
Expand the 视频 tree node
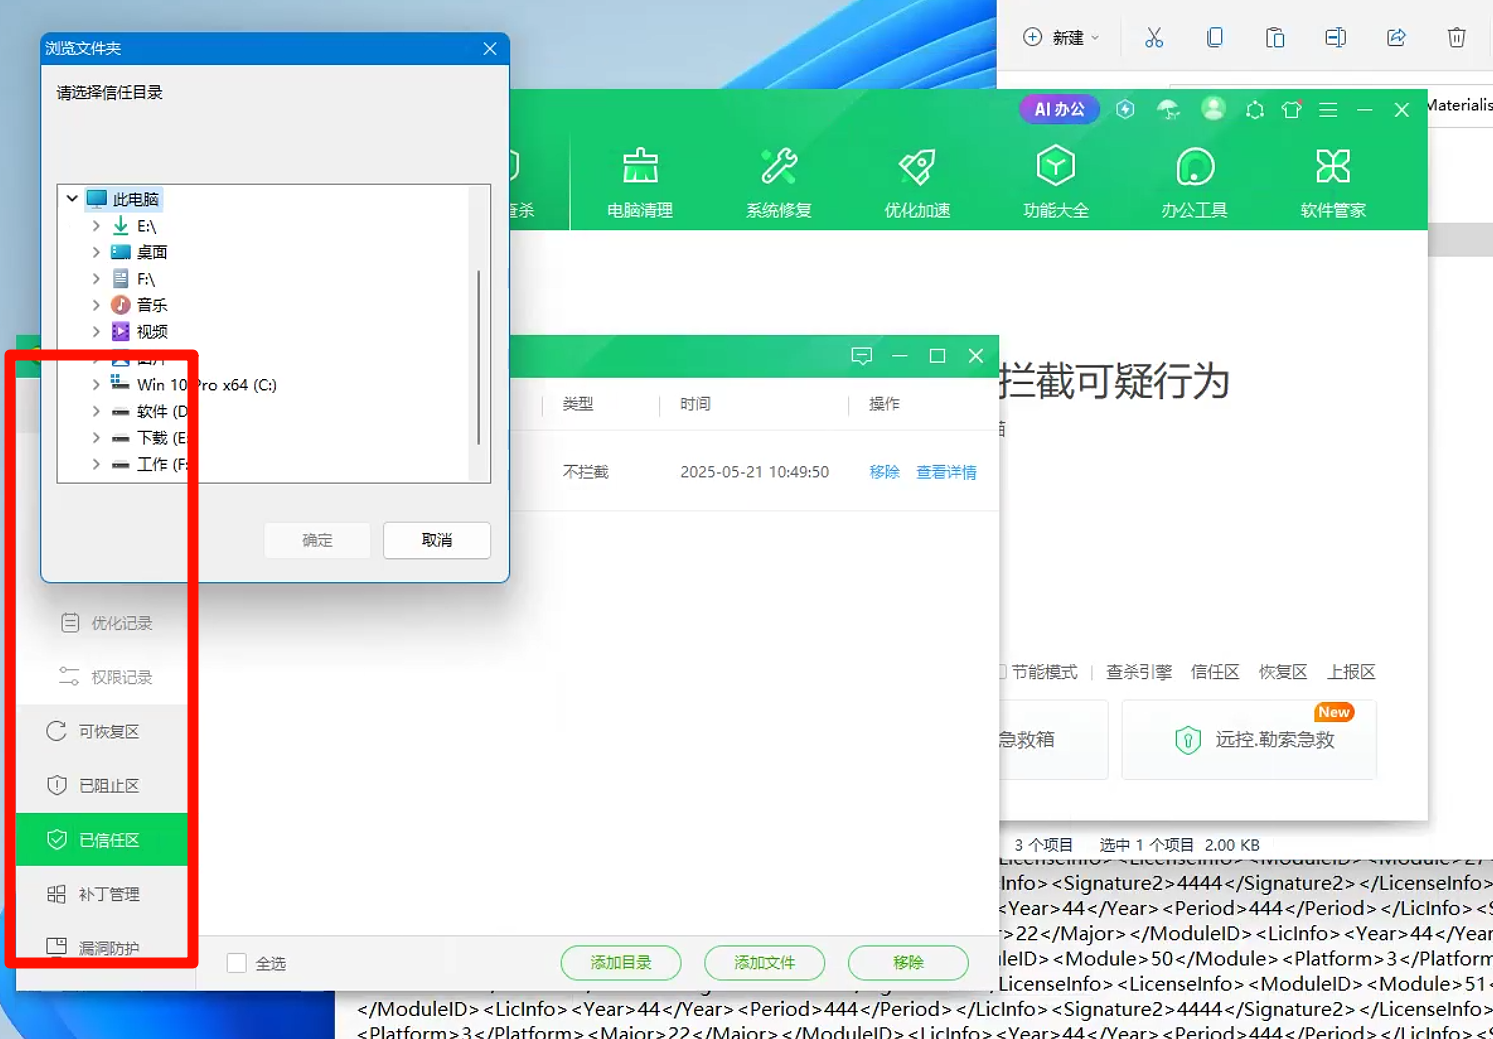pos(96,332)
